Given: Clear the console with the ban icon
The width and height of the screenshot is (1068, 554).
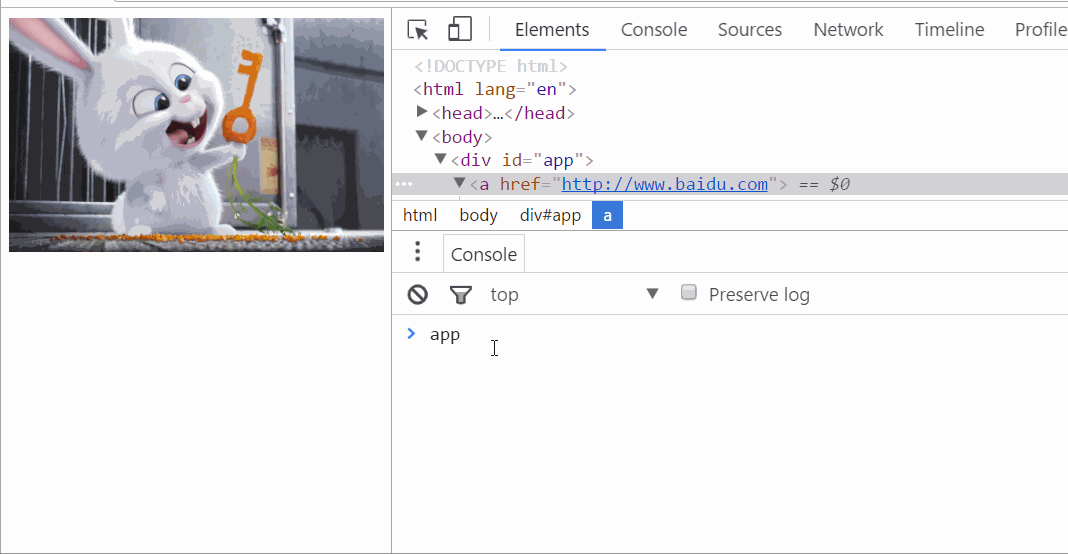Looking at the screenshot, I should tap(417, 294).
